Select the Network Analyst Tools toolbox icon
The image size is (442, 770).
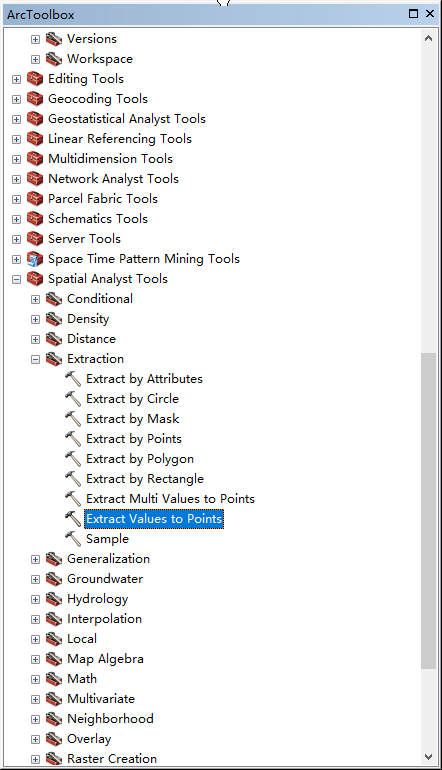click(x=35, y=179)
